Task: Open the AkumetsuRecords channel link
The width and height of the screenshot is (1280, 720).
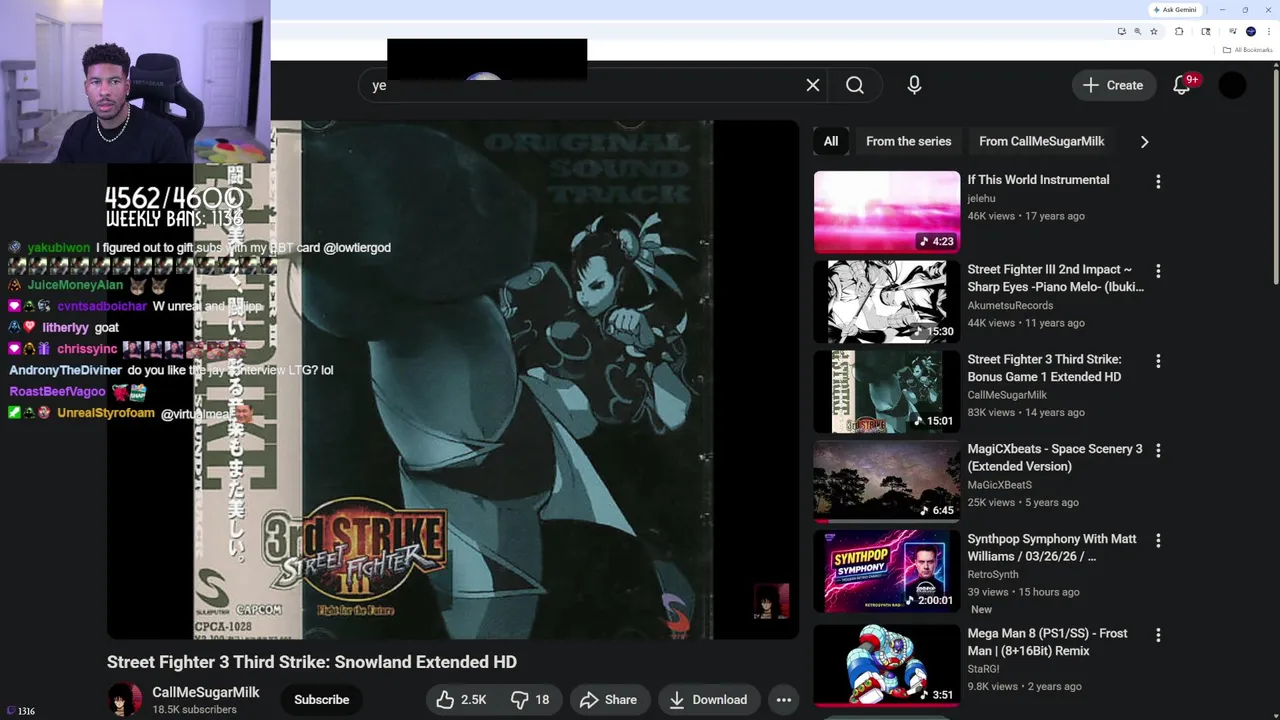Action: 1010,306
